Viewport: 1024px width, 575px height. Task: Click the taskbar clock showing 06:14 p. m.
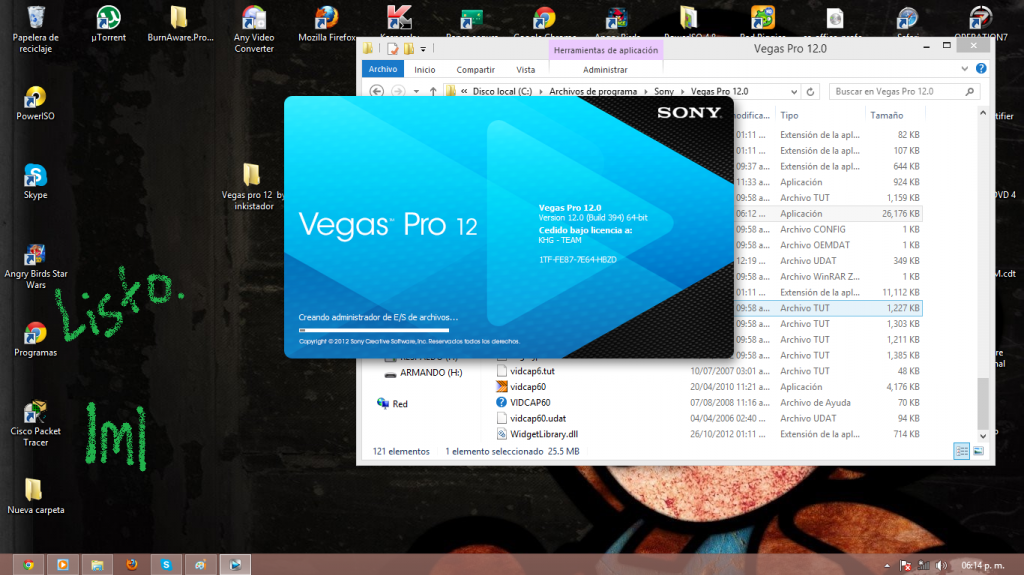tap(982, 565)
